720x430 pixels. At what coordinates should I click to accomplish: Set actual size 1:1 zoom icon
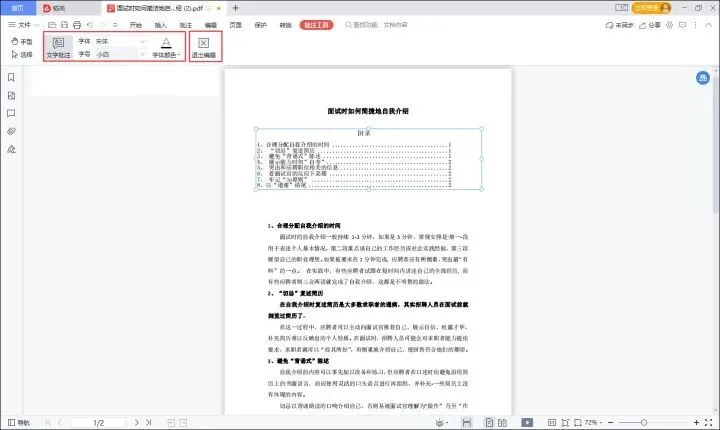coord(552,423)
